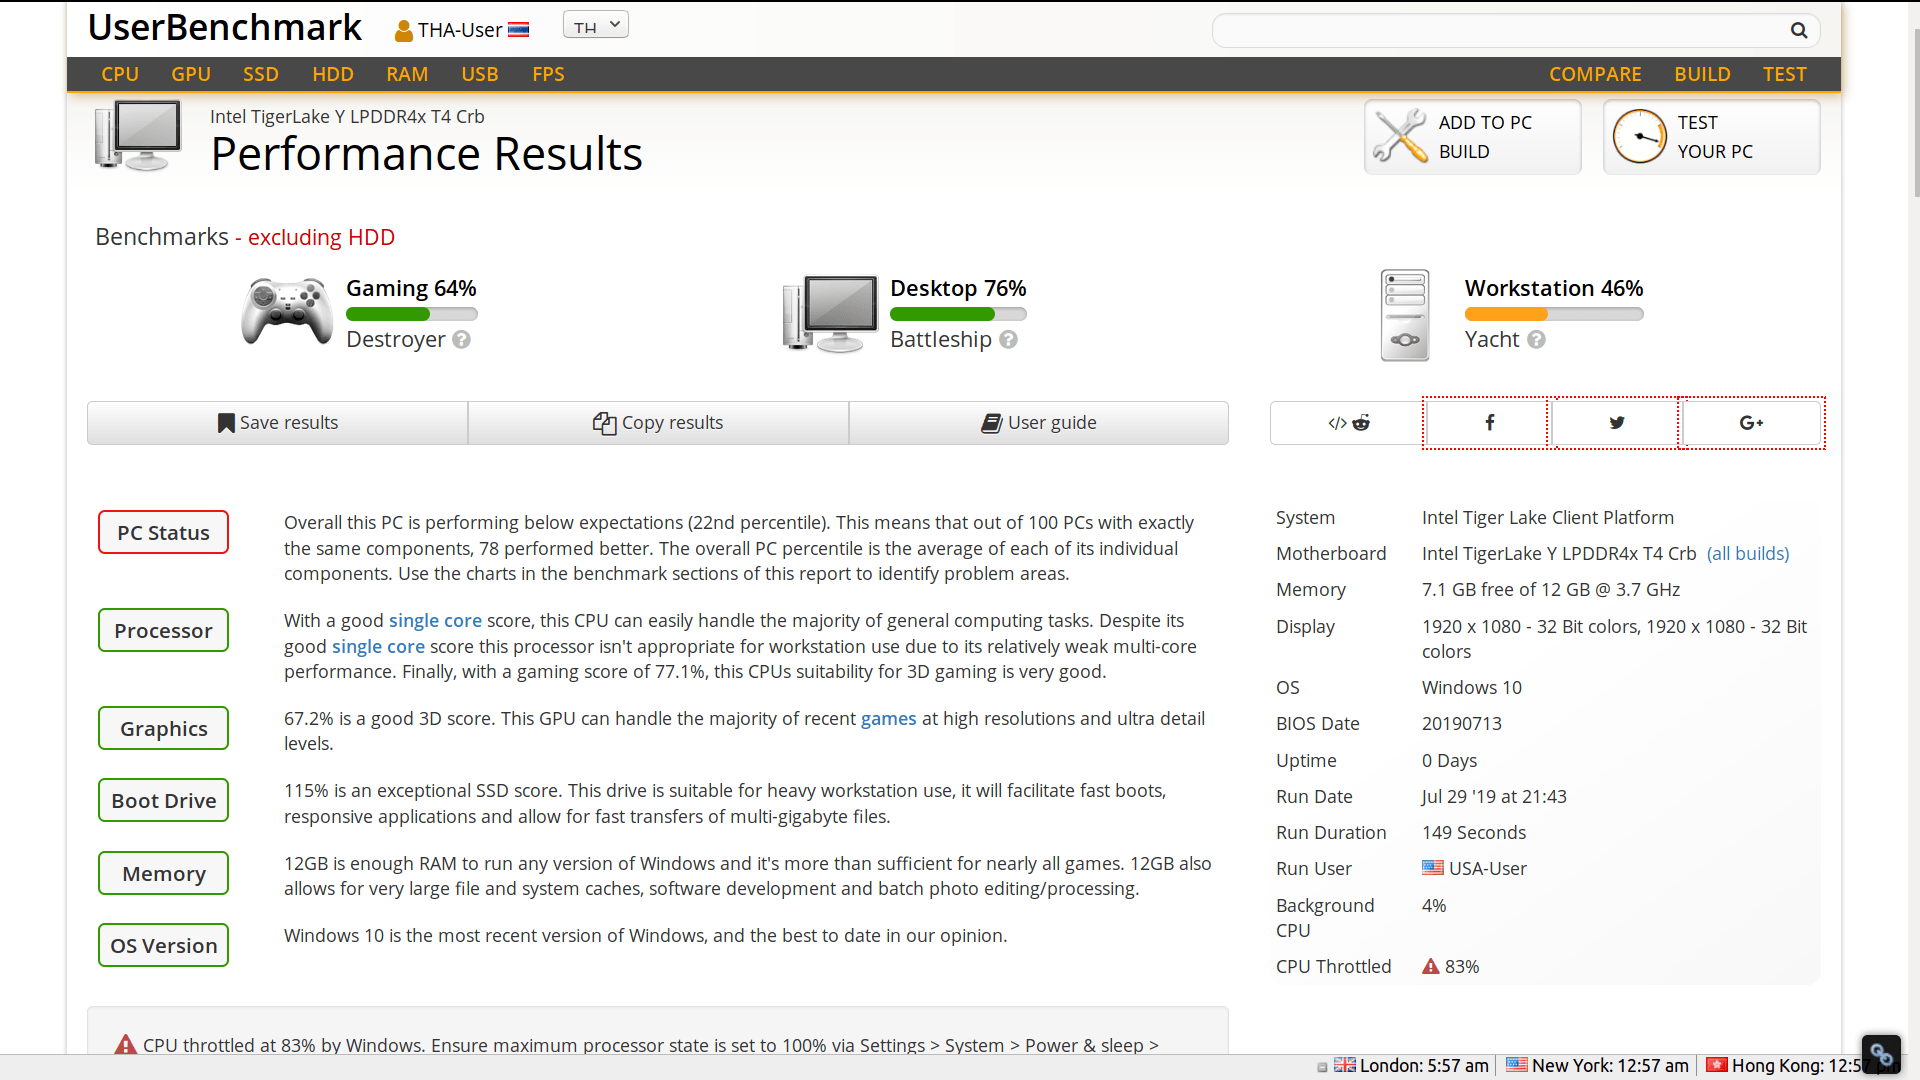Viewport: 1920px width, 1080px height.
Task: Share results on Facebook
Action: (x=1487, y=423)
